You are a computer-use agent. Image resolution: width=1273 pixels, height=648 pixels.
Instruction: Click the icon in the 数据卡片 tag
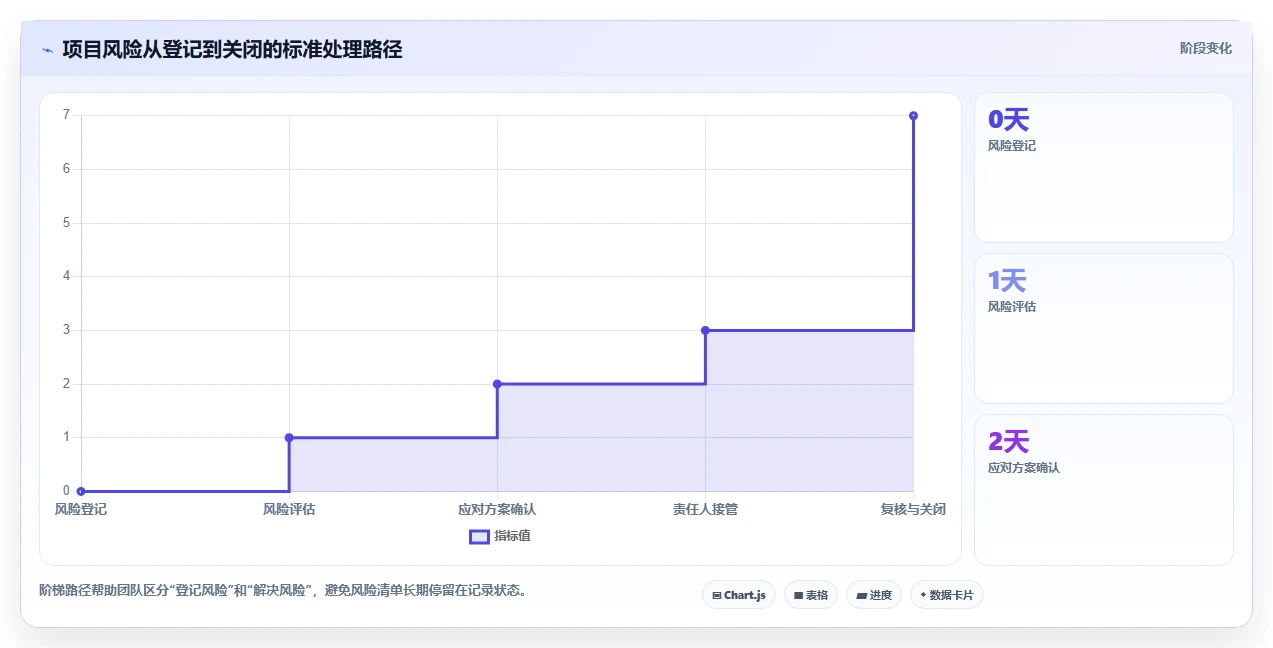pos(923,595)
